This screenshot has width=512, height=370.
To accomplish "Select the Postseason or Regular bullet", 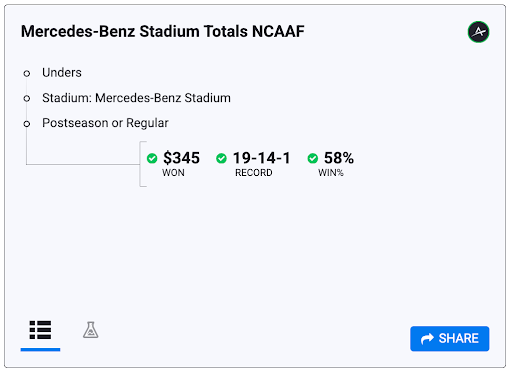I will tap(27, 124).
